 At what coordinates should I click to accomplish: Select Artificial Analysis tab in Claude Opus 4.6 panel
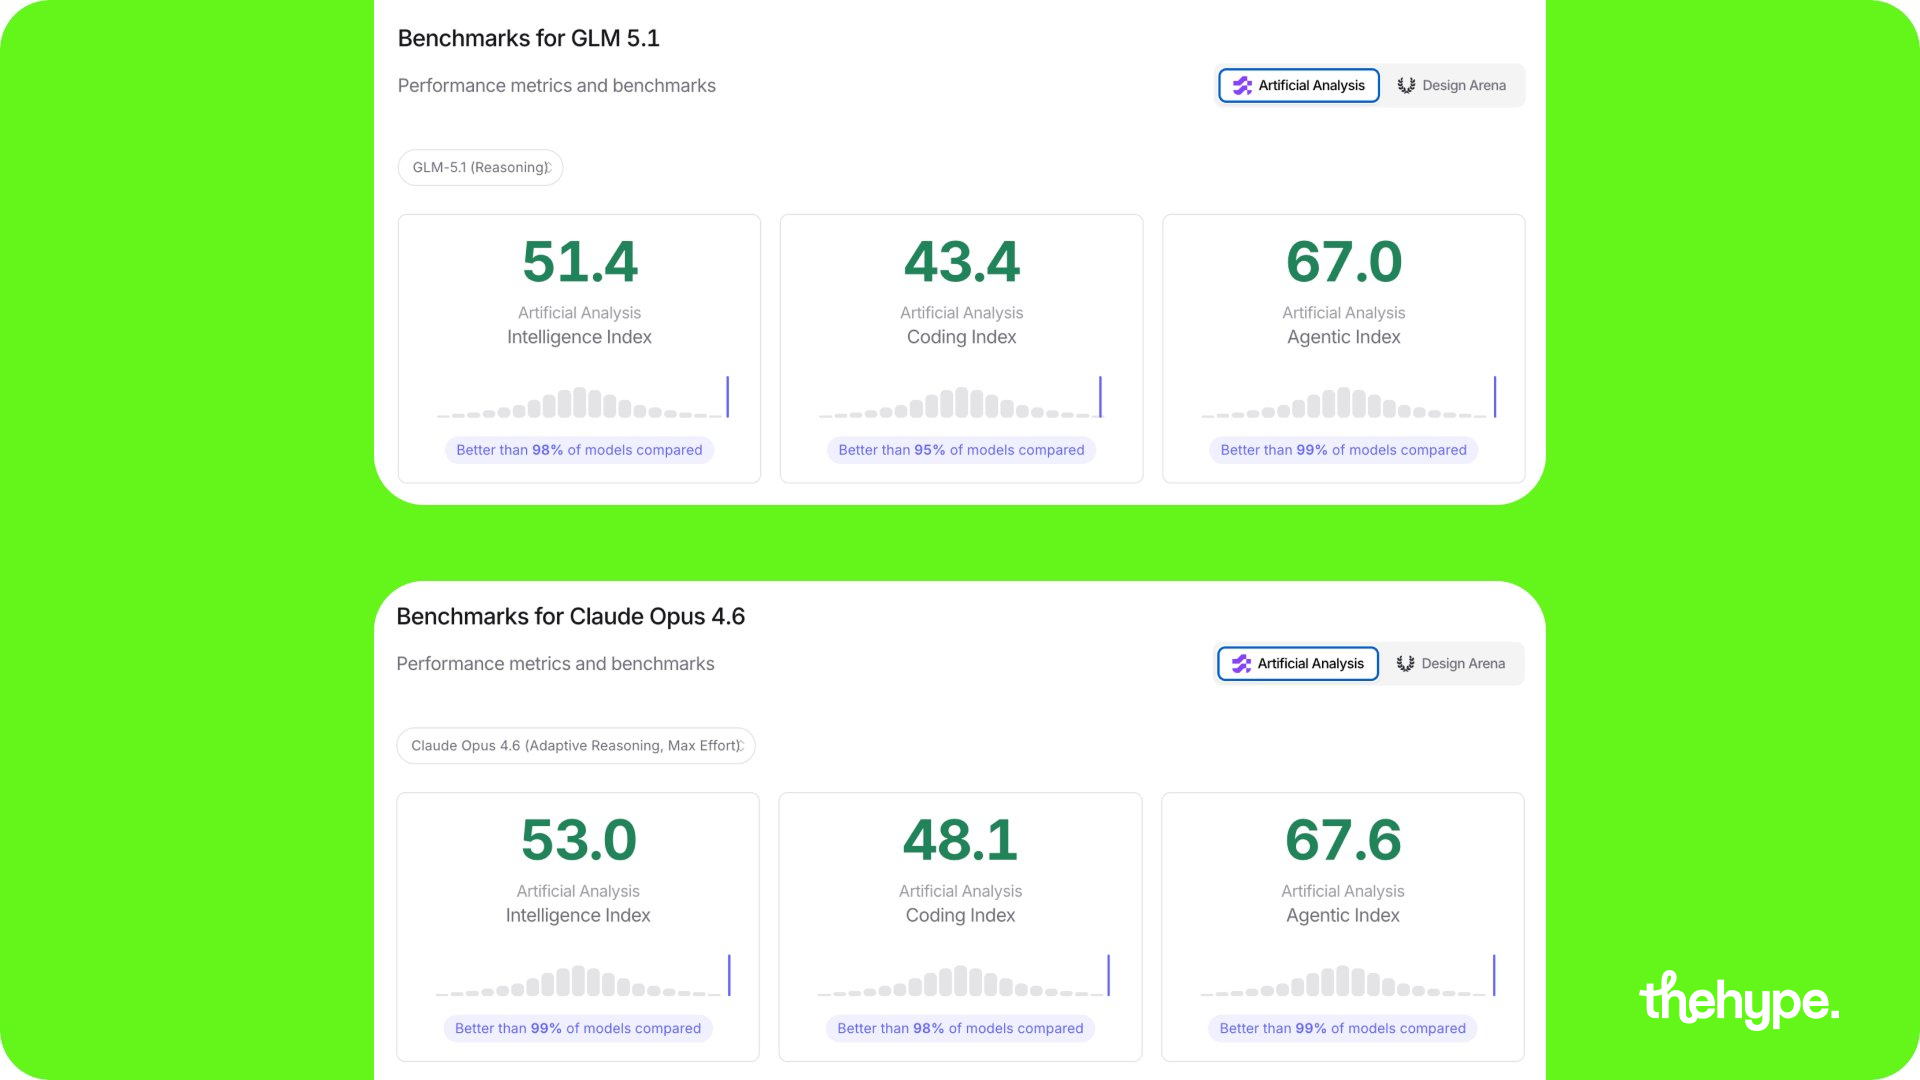click(1298, 663)
